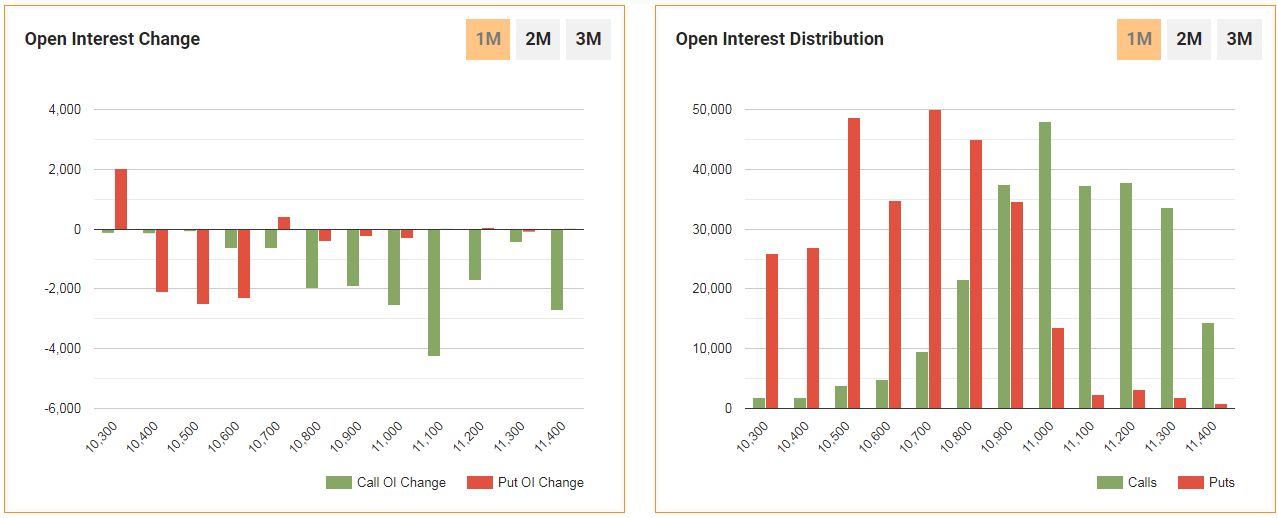This screenshot has width=1278, height=518.
Task: Switch Open Interest Change to 2M
Action: pos(538,39)
